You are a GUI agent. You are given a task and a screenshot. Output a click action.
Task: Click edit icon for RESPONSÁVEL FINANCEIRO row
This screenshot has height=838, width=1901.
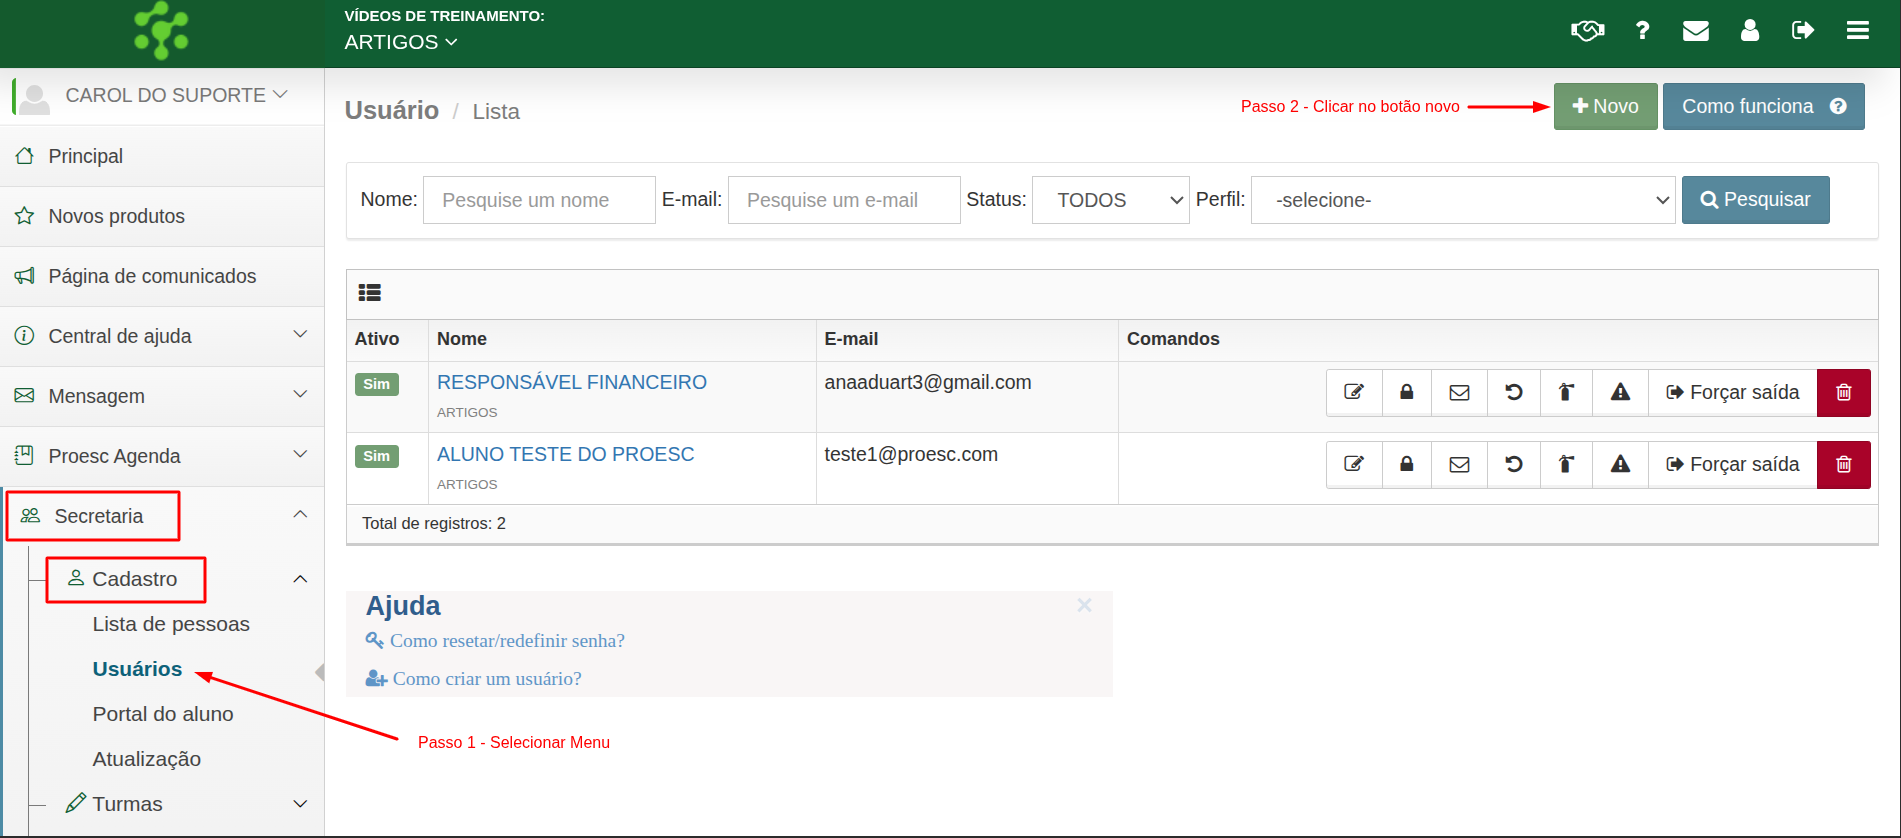tap(1354, 392)
